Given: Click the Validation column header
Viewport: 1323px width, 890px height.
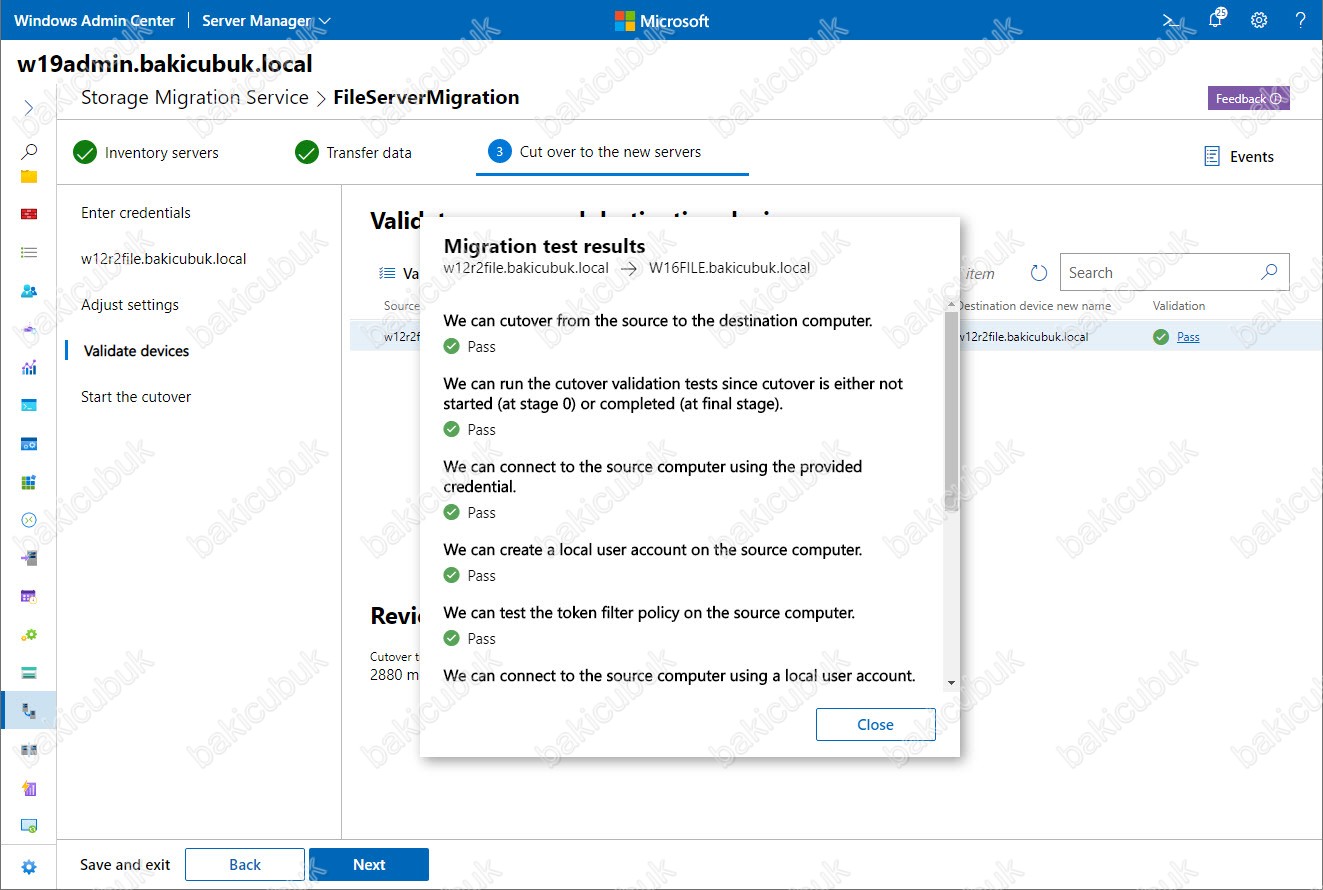Looking at the screenshot, I should point(1179,306).
